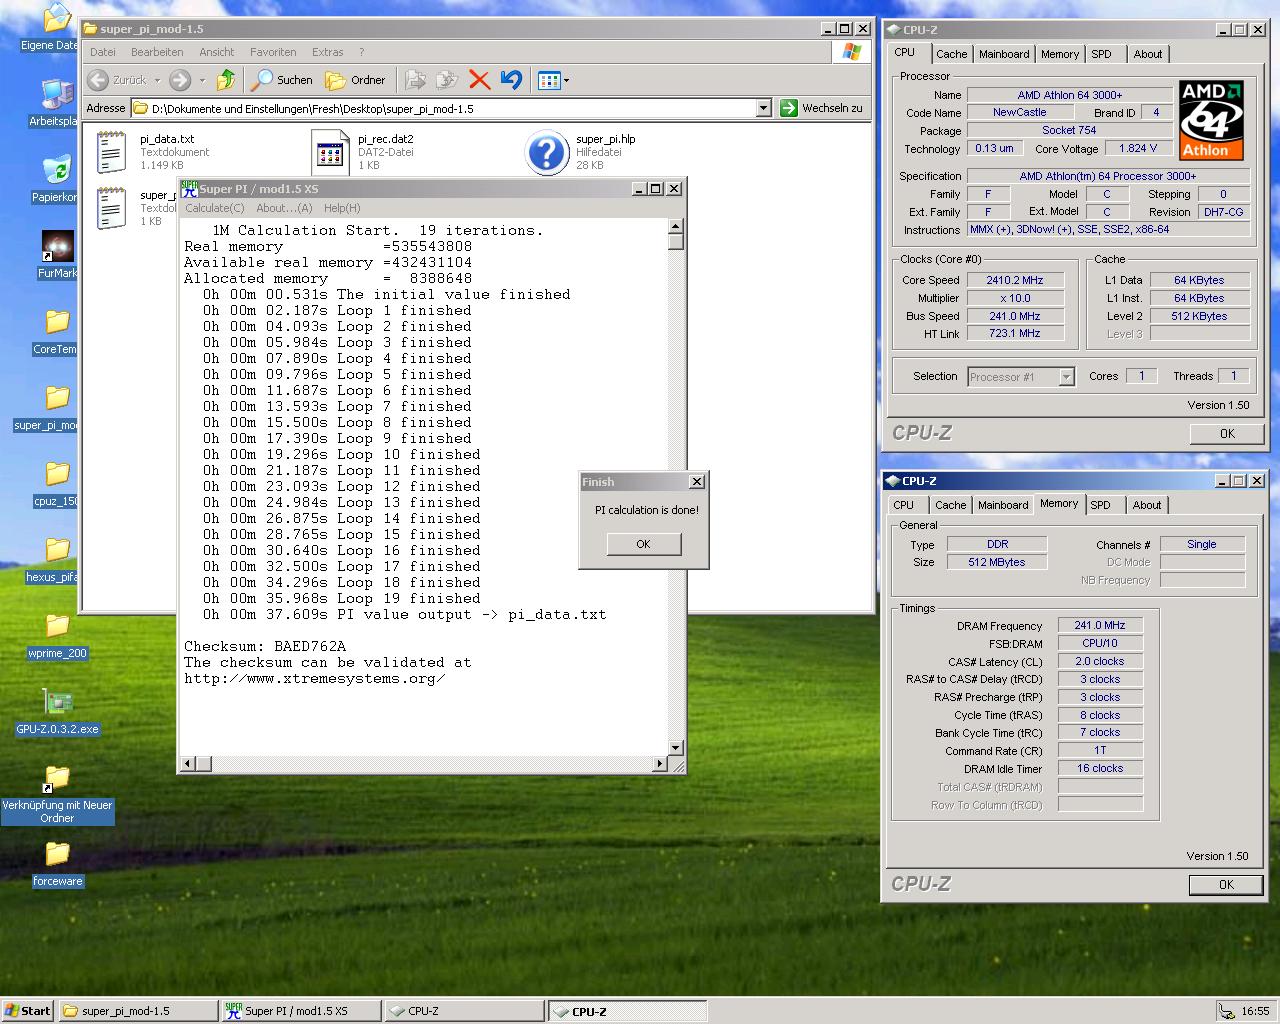Open About tab in lower CPU-Z
Viewport: 1280px width, 1024px height.
1147,506
